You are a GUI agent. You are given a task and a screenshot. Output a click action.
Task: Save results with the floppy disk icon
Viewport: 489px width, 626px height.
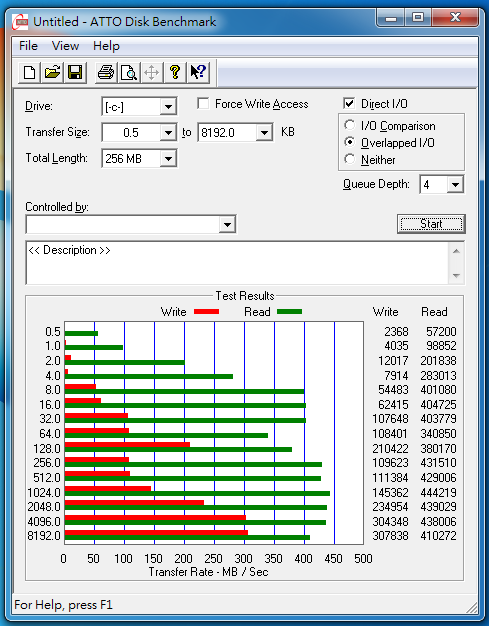(x=75, y=72)
